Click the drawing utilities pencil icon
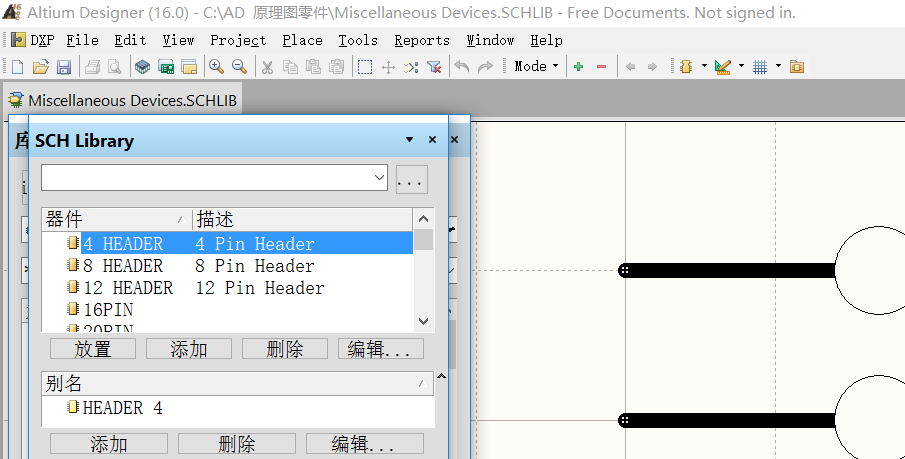 pyautogui.click(x=723, y=67)
